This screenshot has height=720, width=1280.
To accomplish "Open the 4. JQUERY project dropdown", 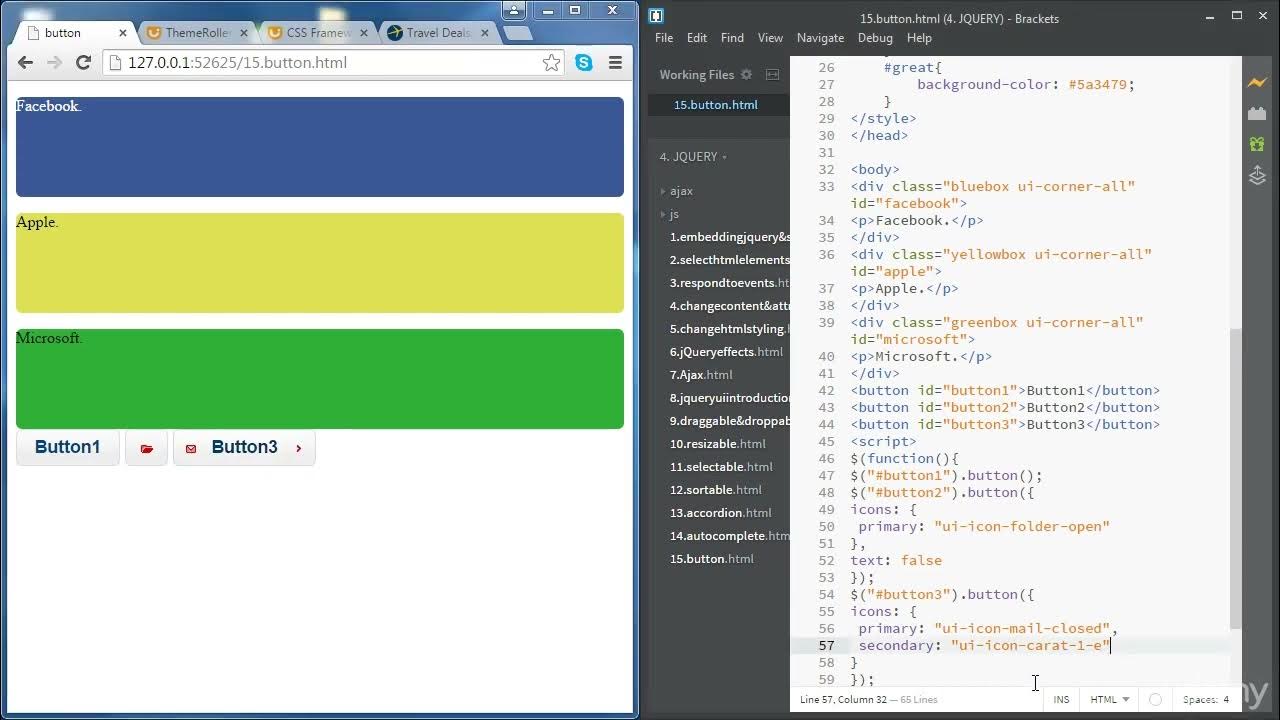I will pos(693,157).
